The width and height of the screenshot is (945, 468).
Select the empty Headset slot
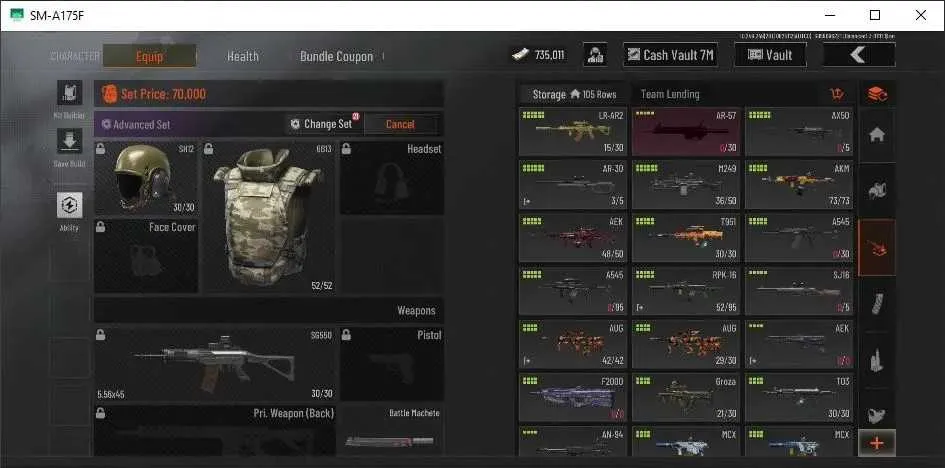click(x=392, y=178)
